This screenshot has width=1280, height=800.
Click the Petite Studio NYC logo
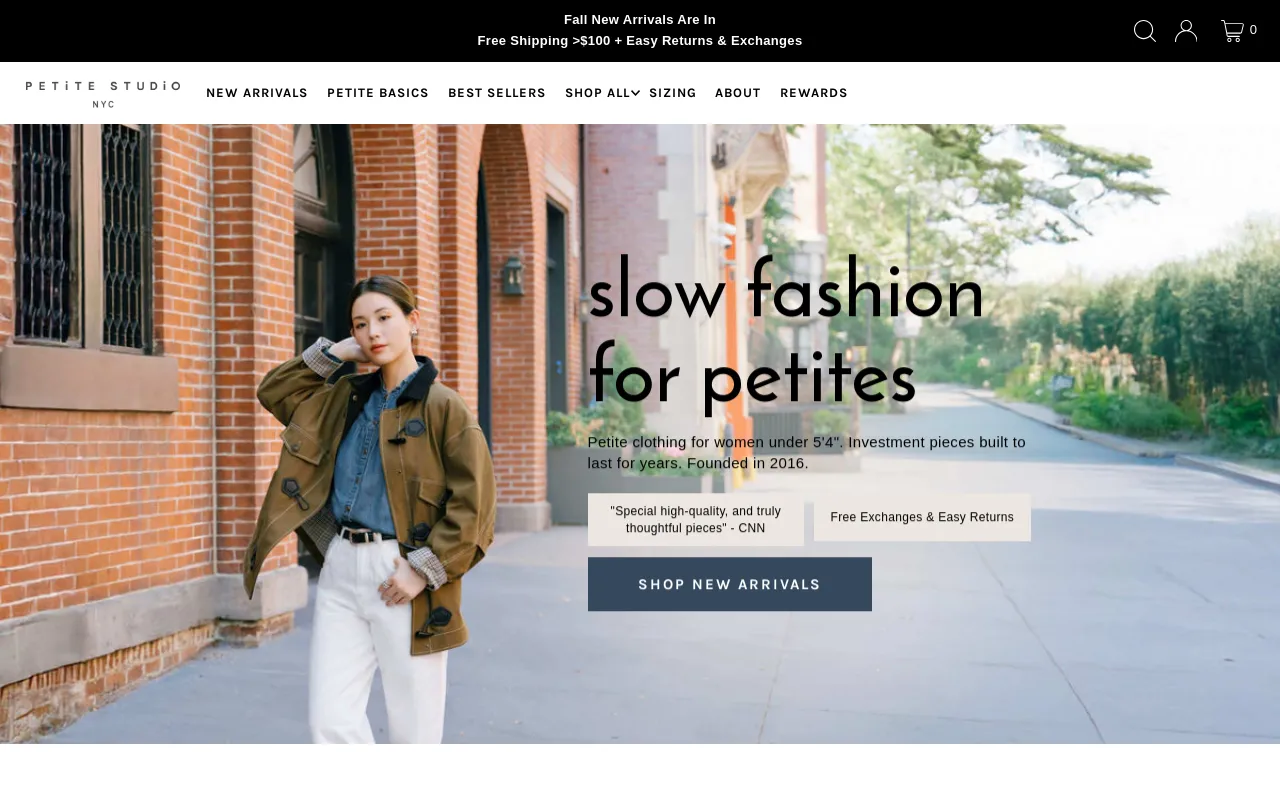[x=103, y=94]
